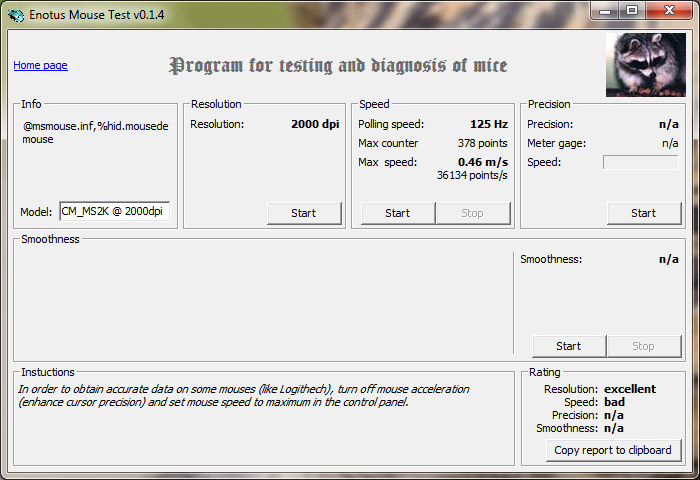Click the Instructions text about mouse acceleration

[244, 396]
